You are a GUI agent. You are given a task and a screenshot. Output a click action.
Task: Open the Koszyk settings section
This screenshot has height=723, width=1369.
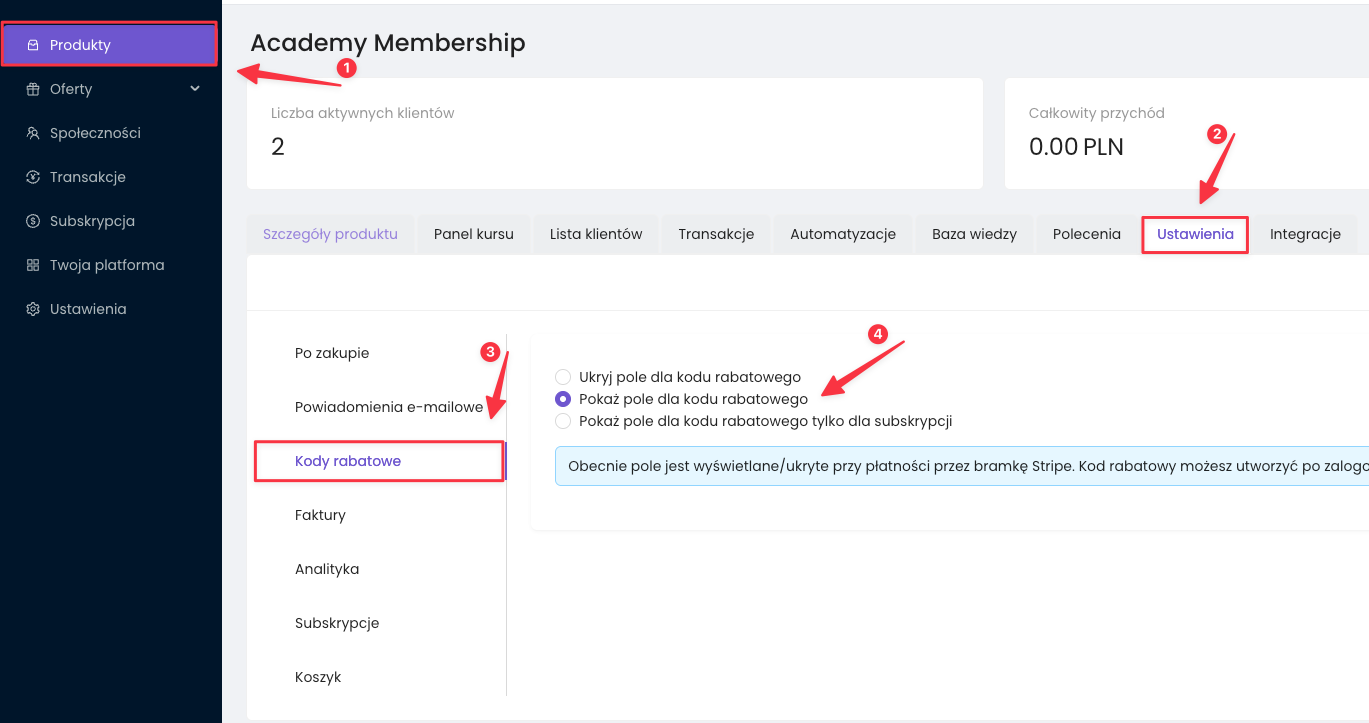[x=318, y=677]
